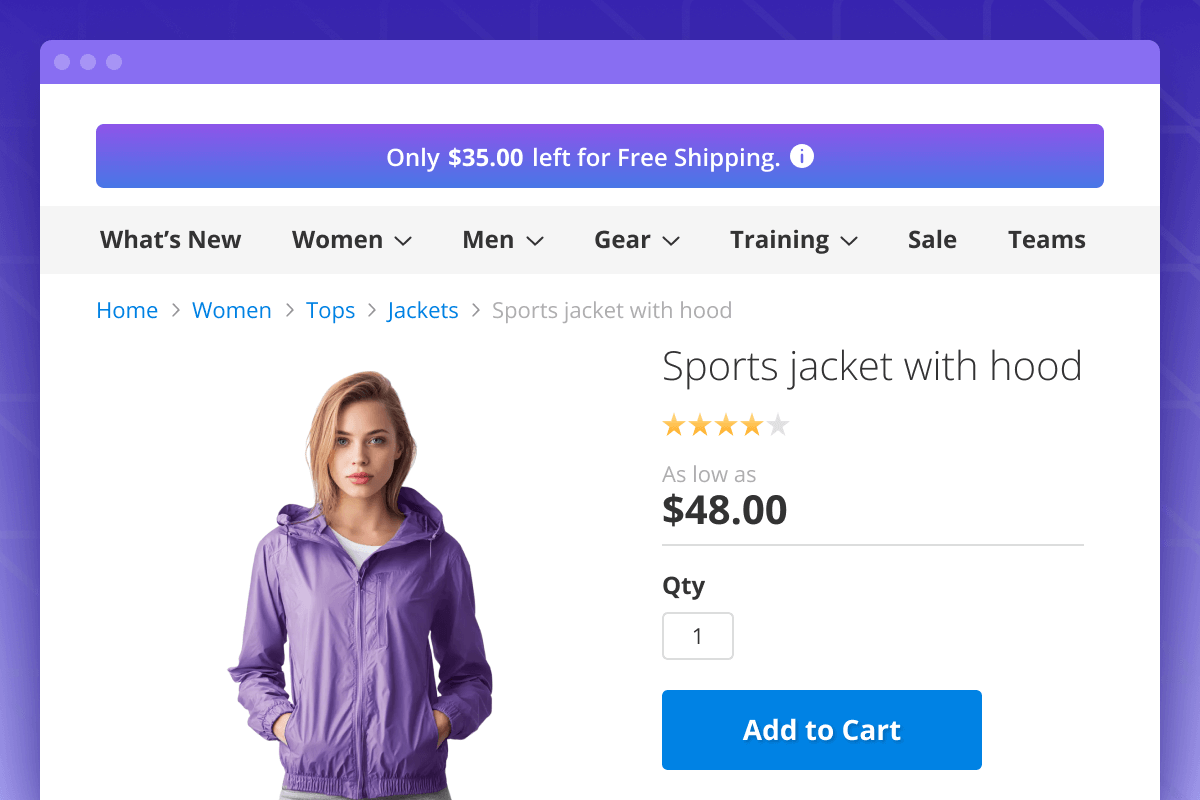Click the fourth gold rating star
The height and width of the screenshot is (800, 1200).
click(753, 425)
